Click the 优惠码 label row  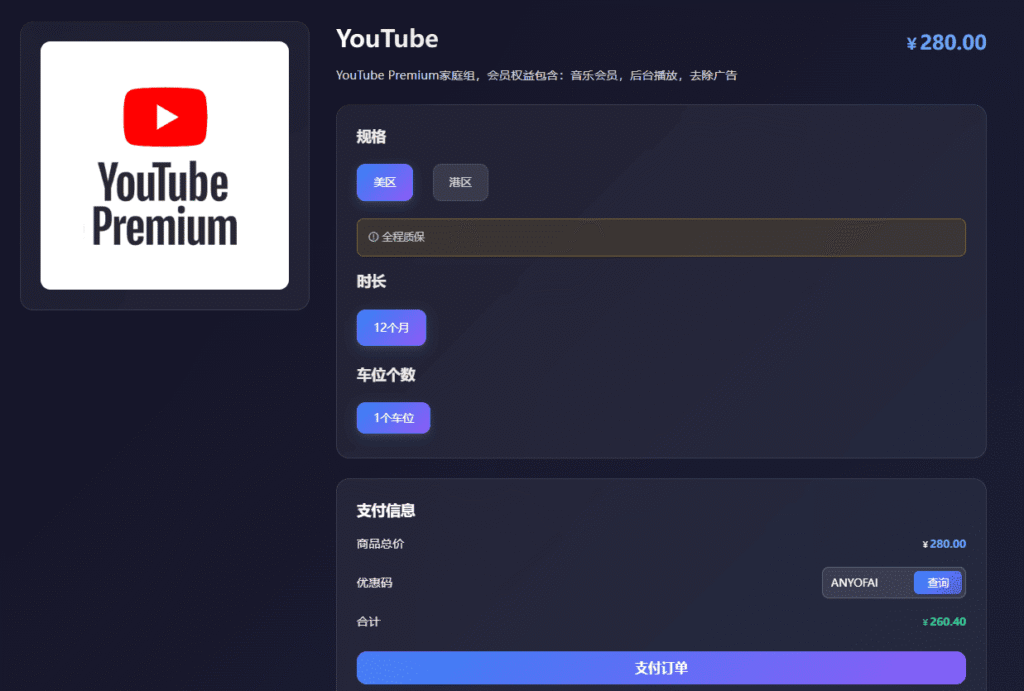tap(371, 582)
